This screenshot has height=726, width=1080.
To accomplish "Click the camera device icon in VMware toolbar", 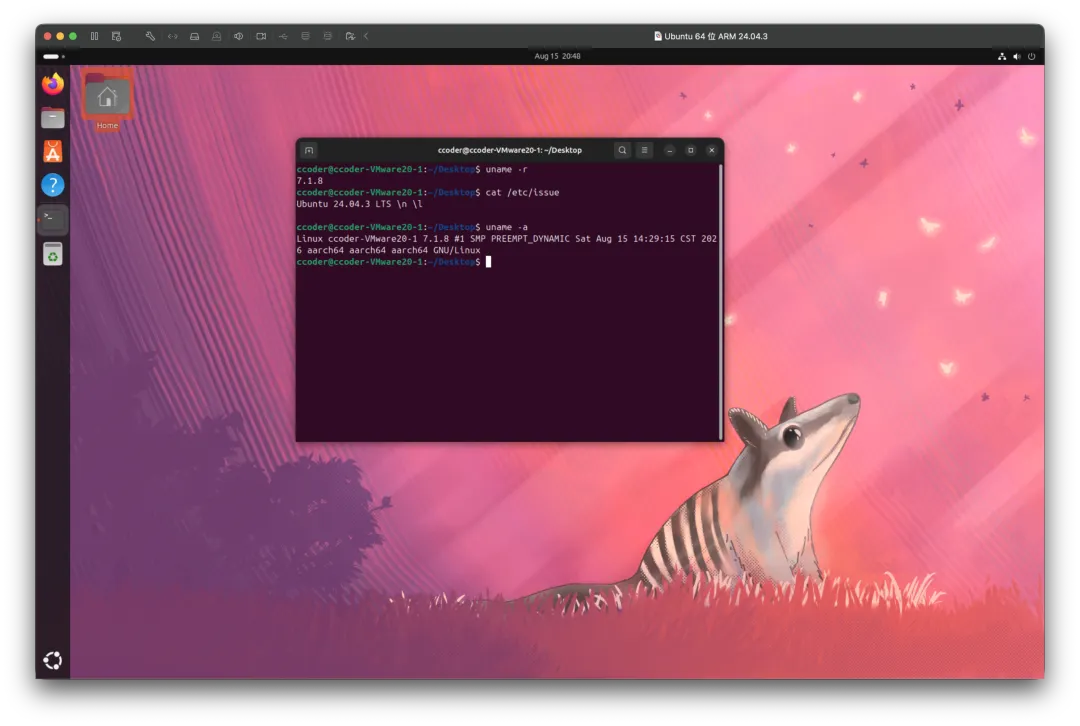I will click(261, 36).
